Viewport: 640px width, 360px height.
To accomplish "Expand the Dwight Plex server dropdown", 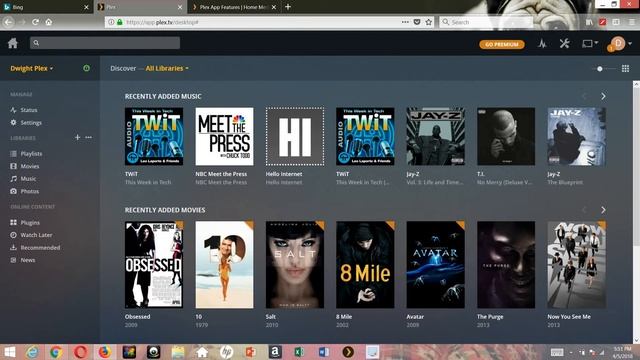I will (31, 68).
